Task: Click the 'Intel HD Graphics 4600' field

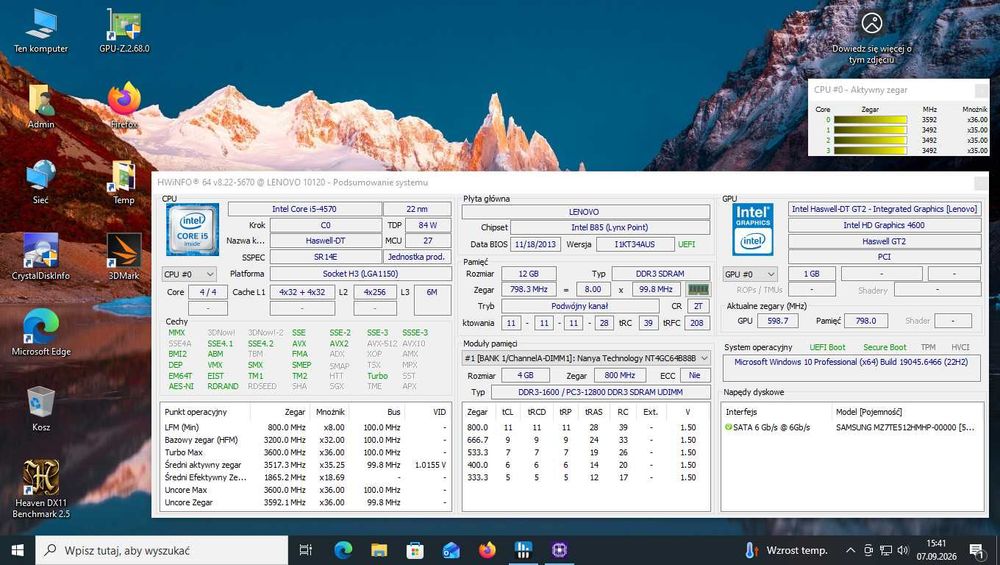Action: [x=884, y=225]
